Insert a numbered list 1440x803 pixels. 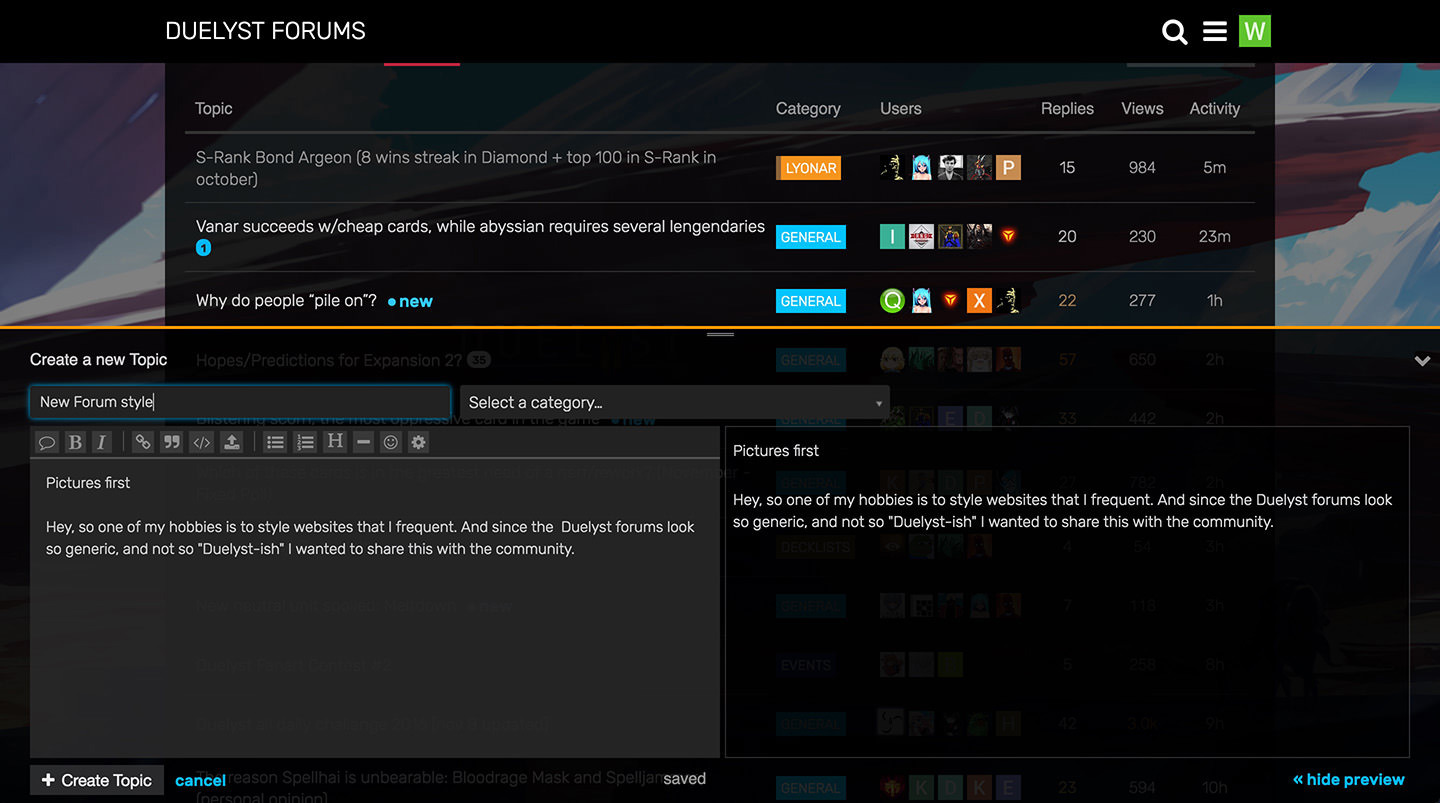coord(306,442)
